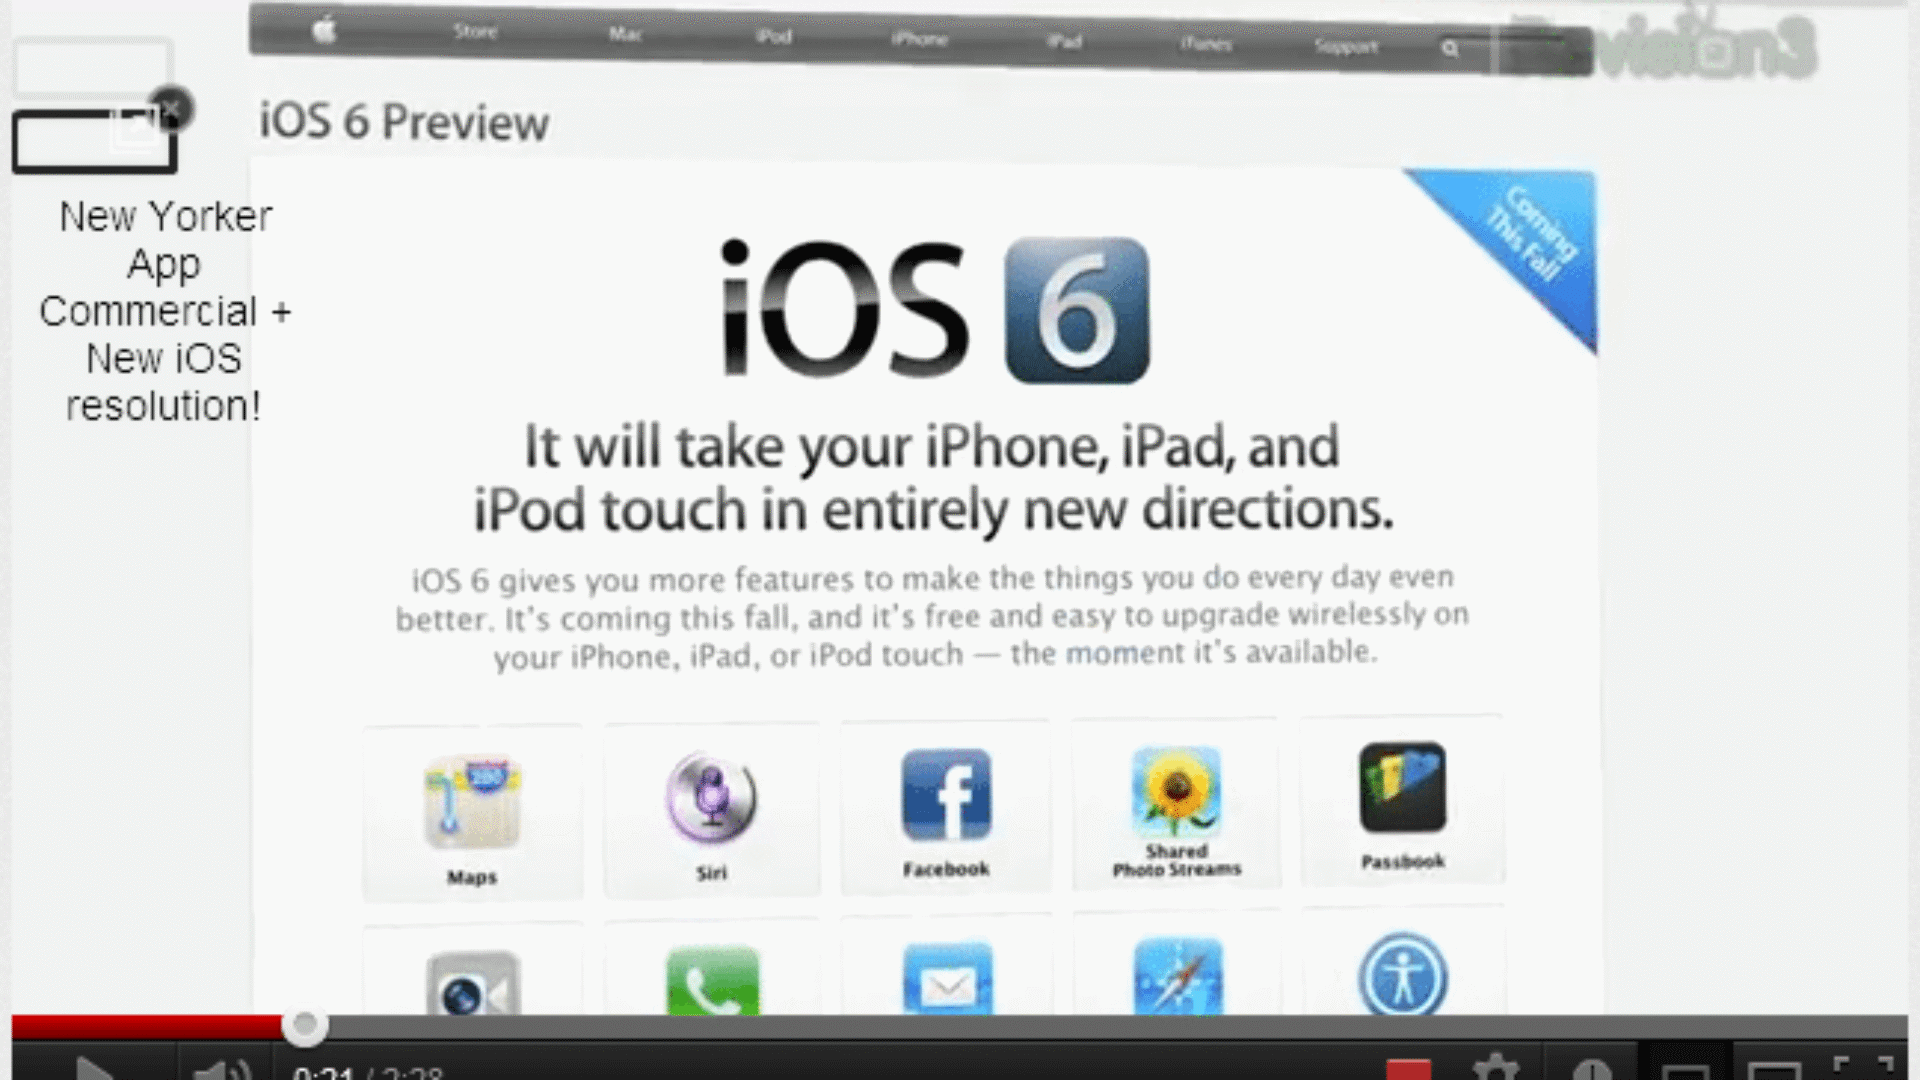
Task: Open the Support navigation item
Action: (x=1346, y=46)
